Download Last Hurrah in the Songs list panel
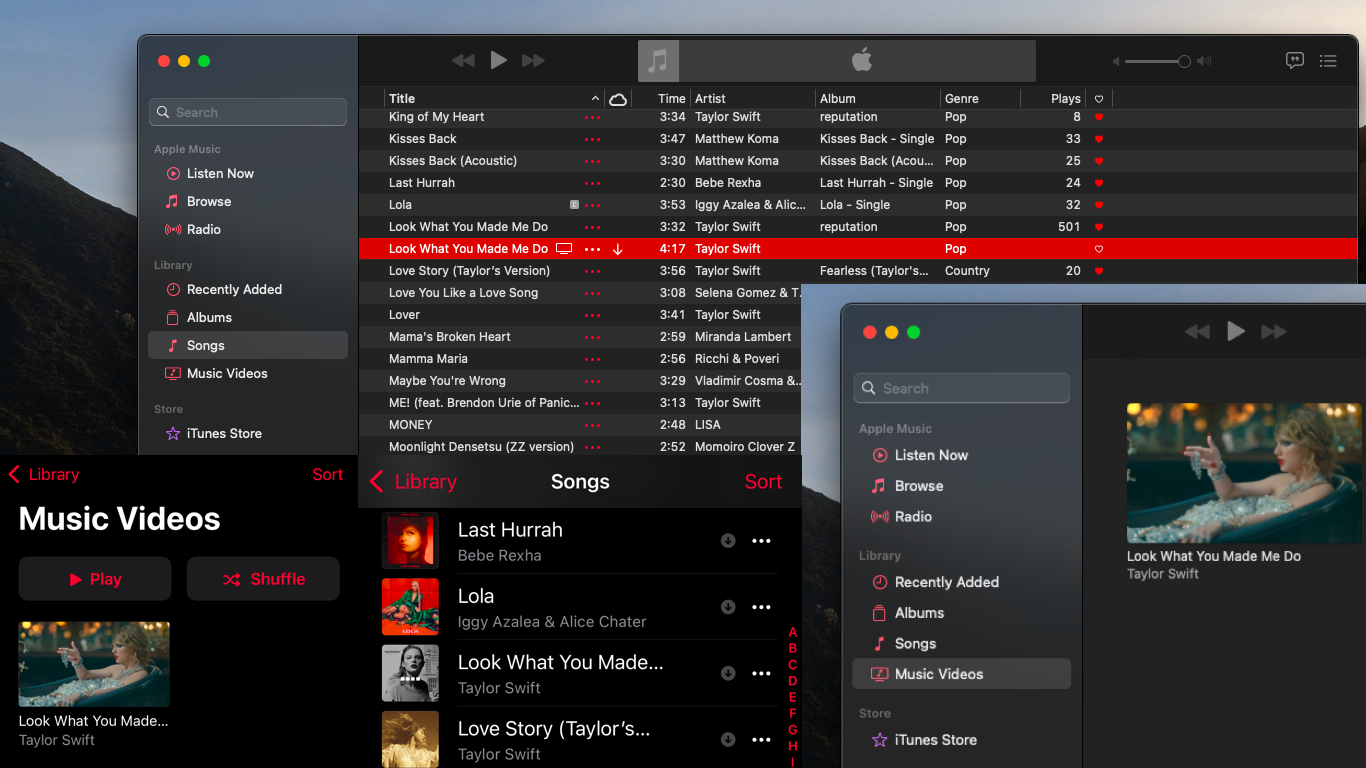 click(728, 541)
